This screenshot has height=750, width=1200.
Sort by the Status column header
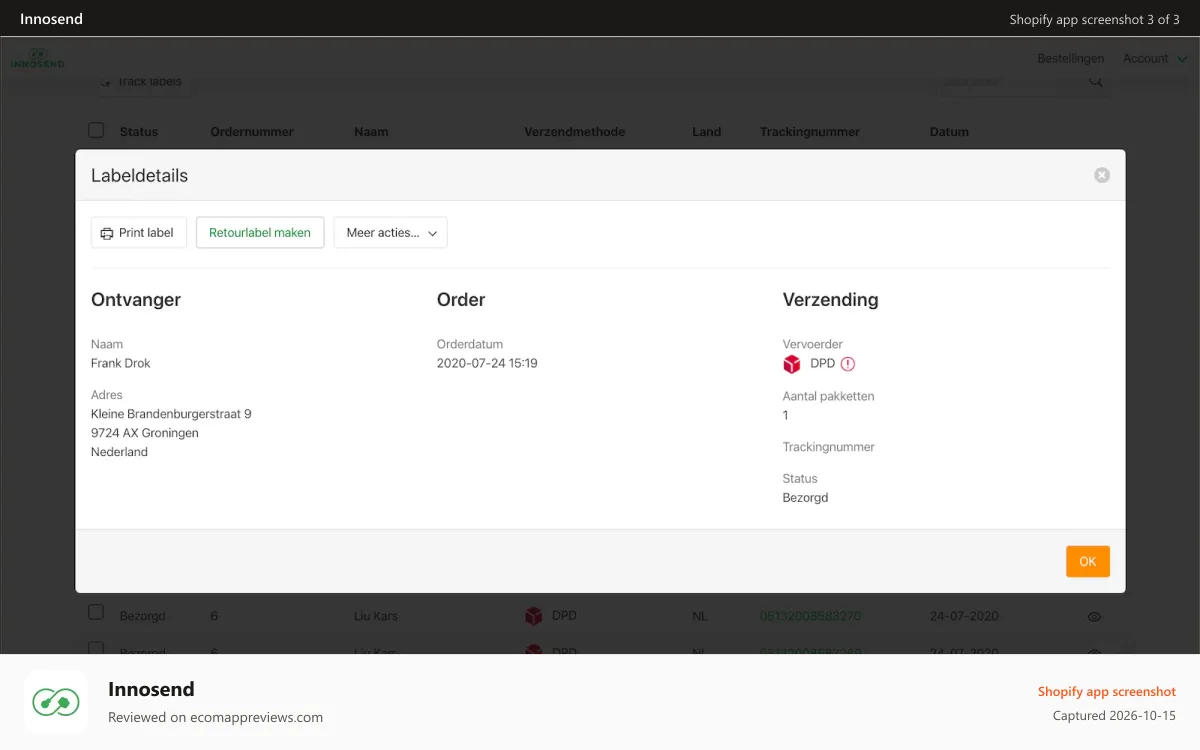[x=139, y=132]
